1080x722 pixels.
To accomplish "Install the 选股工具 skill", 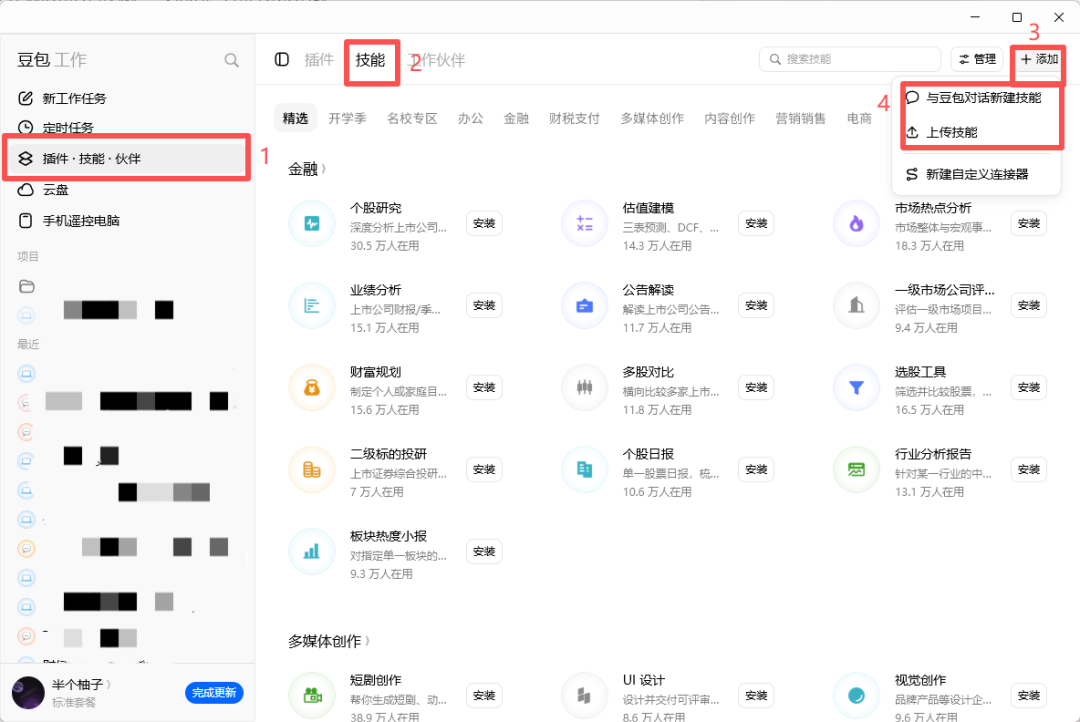I will [x=1028, y=387].
